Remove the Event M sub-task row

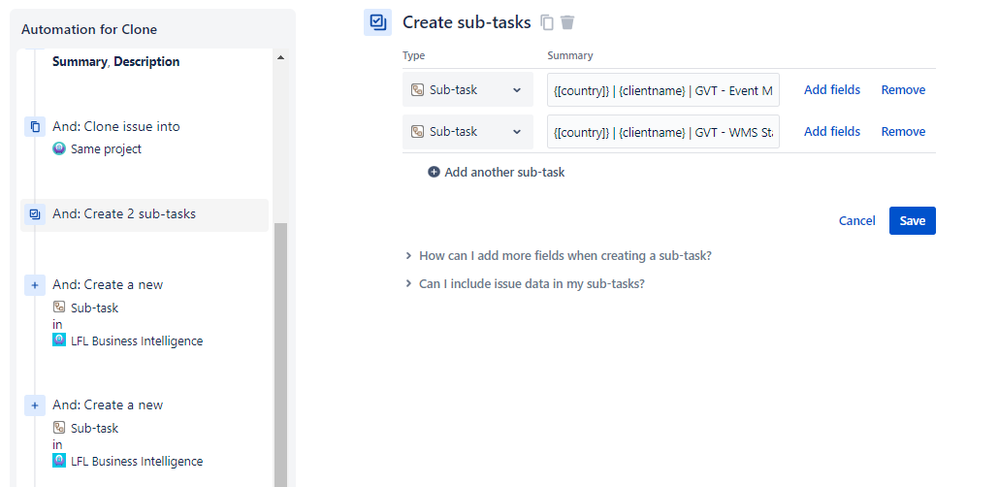[x=903, y=90]
